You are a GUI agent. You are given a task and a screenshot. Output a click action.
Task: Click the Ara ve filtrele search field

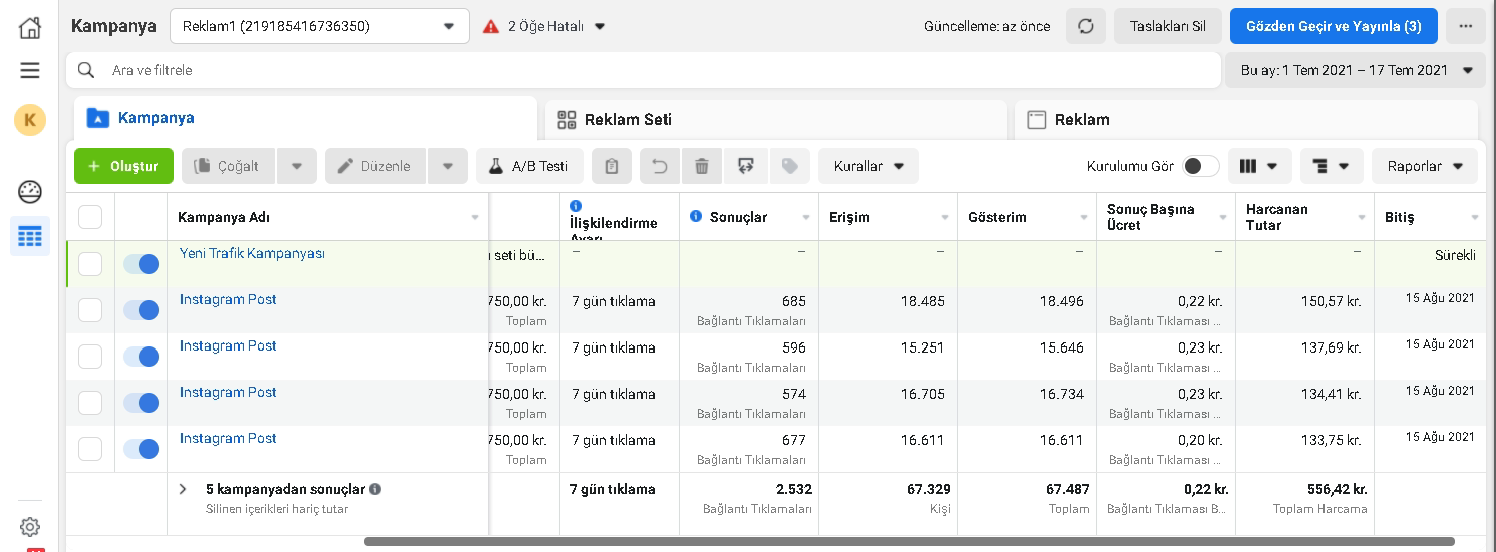point(643,70)
